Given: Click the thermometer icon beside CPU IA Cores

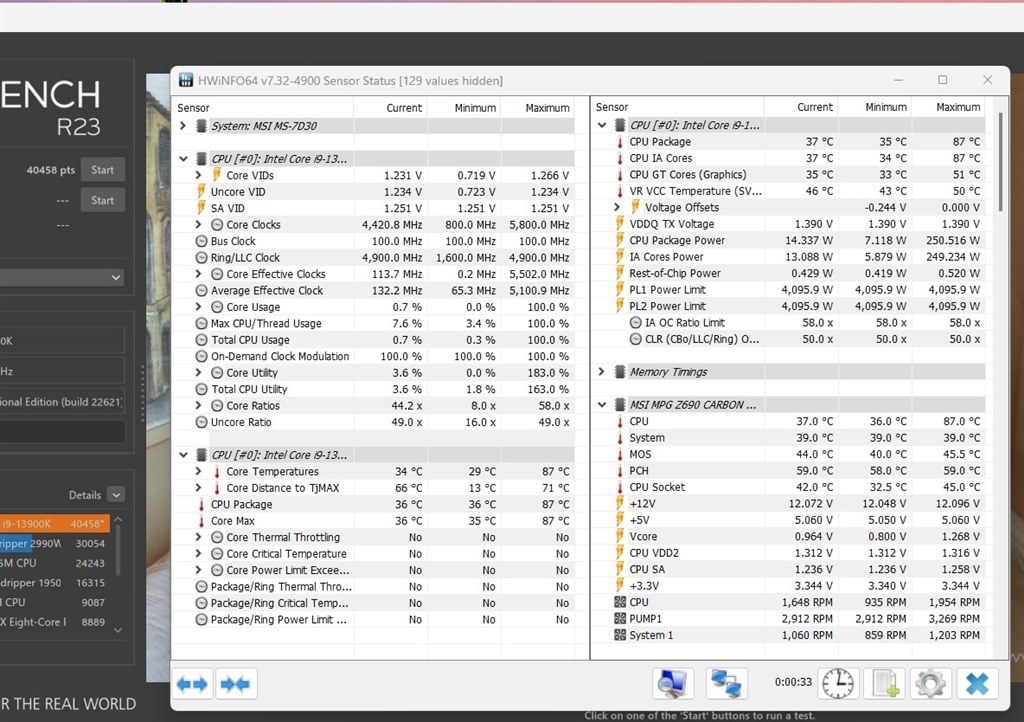Looking at the screenshot, I should click(x=620, y=158).
